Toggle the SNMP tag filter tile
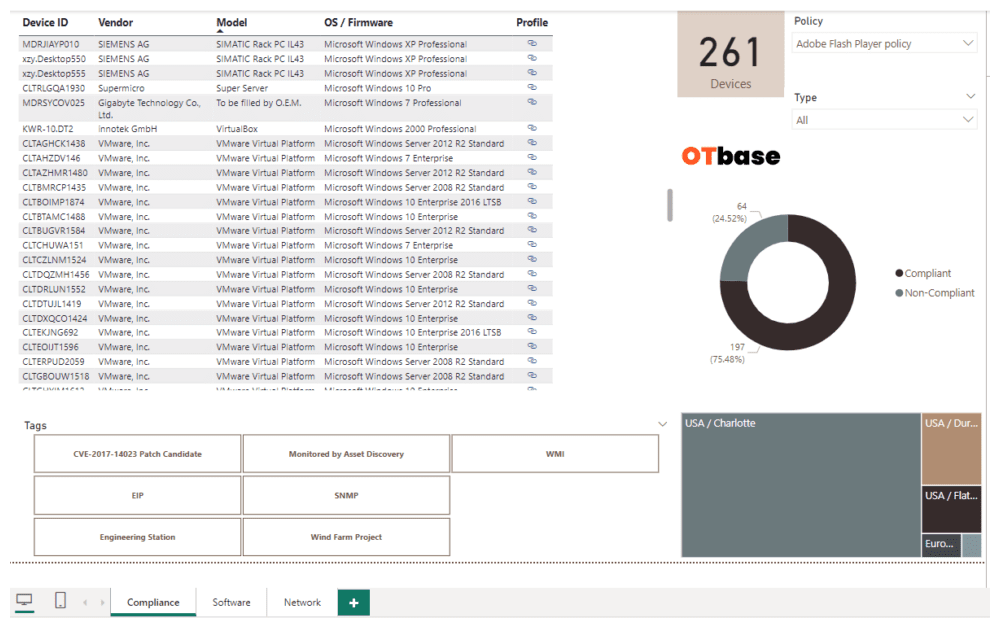1000x628 pixels. 346,496
